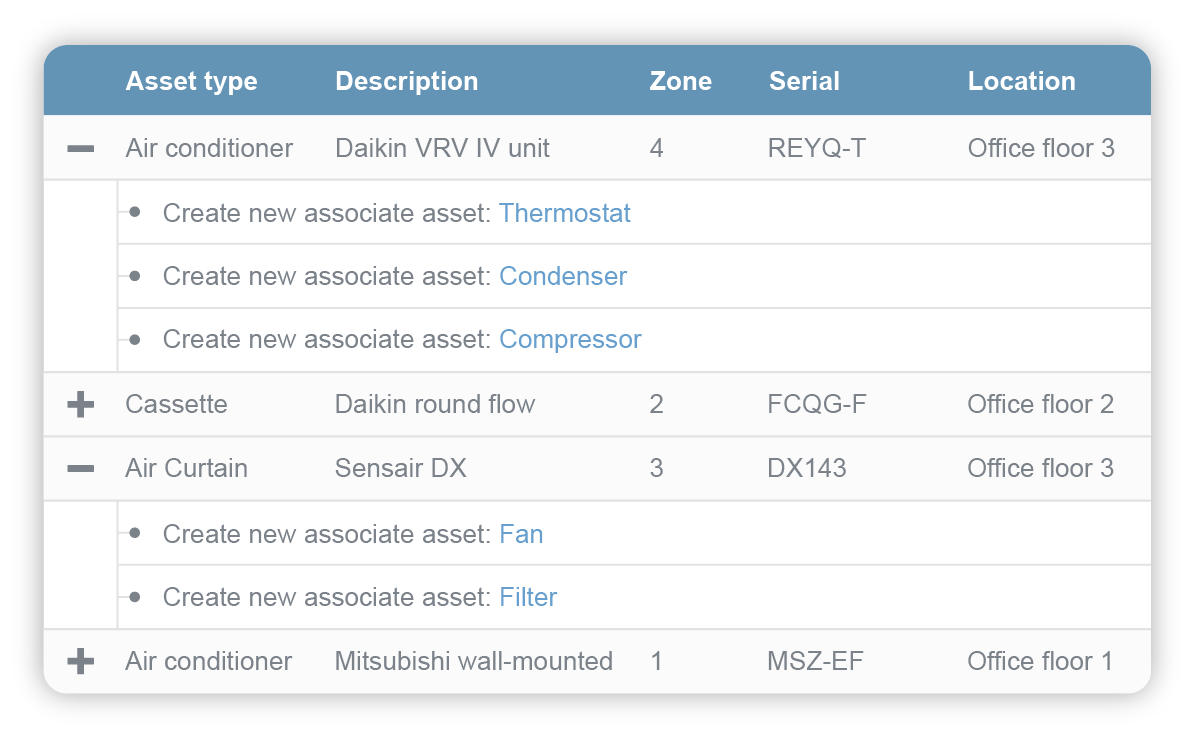Click the Filter associate asset link
This screenshot has width=1200, height=744.
[x=528, y=597]
